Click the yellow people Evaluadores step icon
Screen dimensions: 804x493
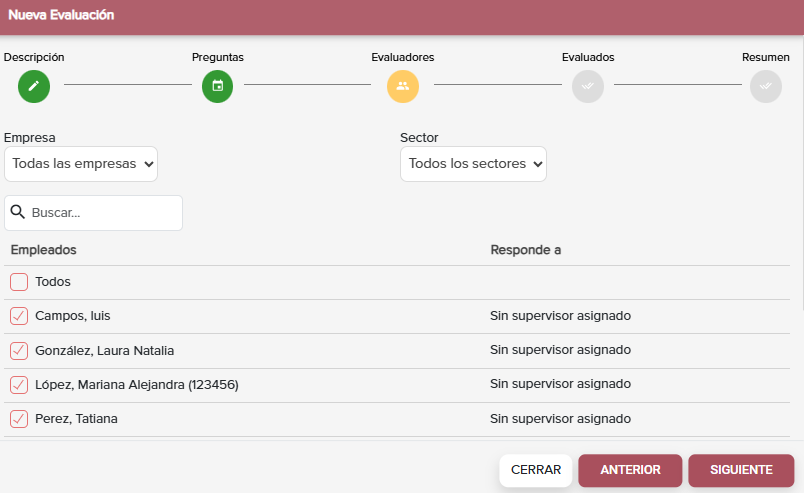[x=403, y=86]
